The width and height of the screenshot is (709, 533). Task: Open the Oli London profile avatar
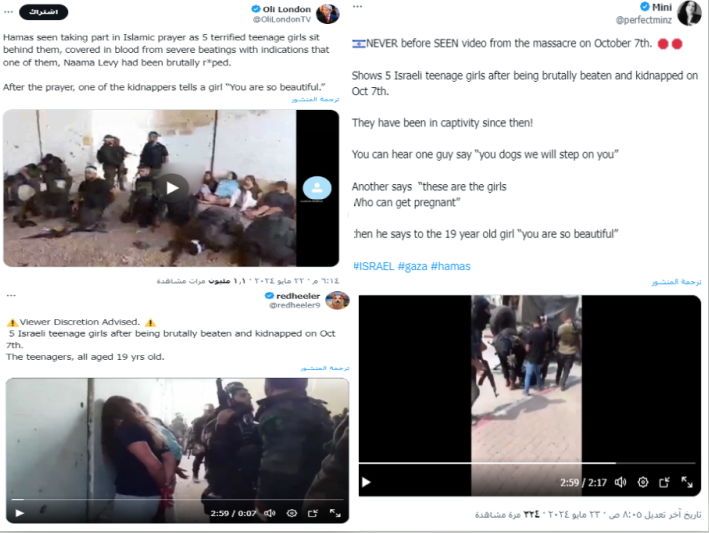tap(327, 14)
